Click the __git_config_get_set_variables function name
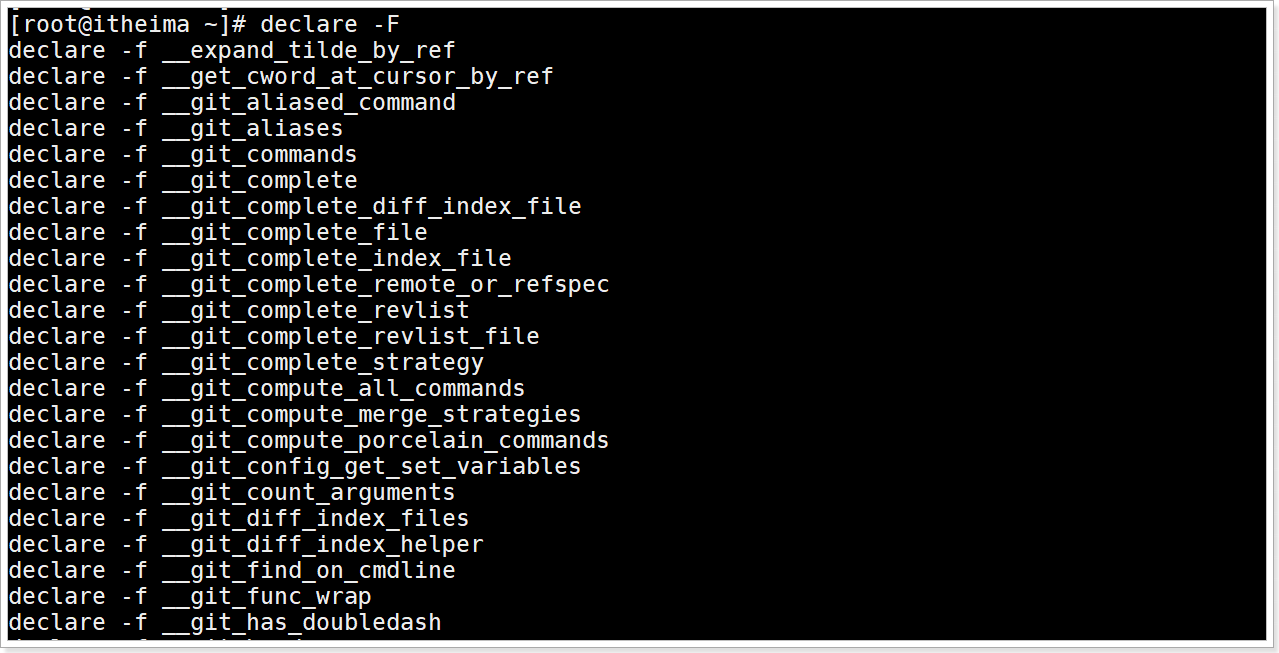The width and height of the screenshot is (1279, 653). pyautogui.click(x=371, y=466)
